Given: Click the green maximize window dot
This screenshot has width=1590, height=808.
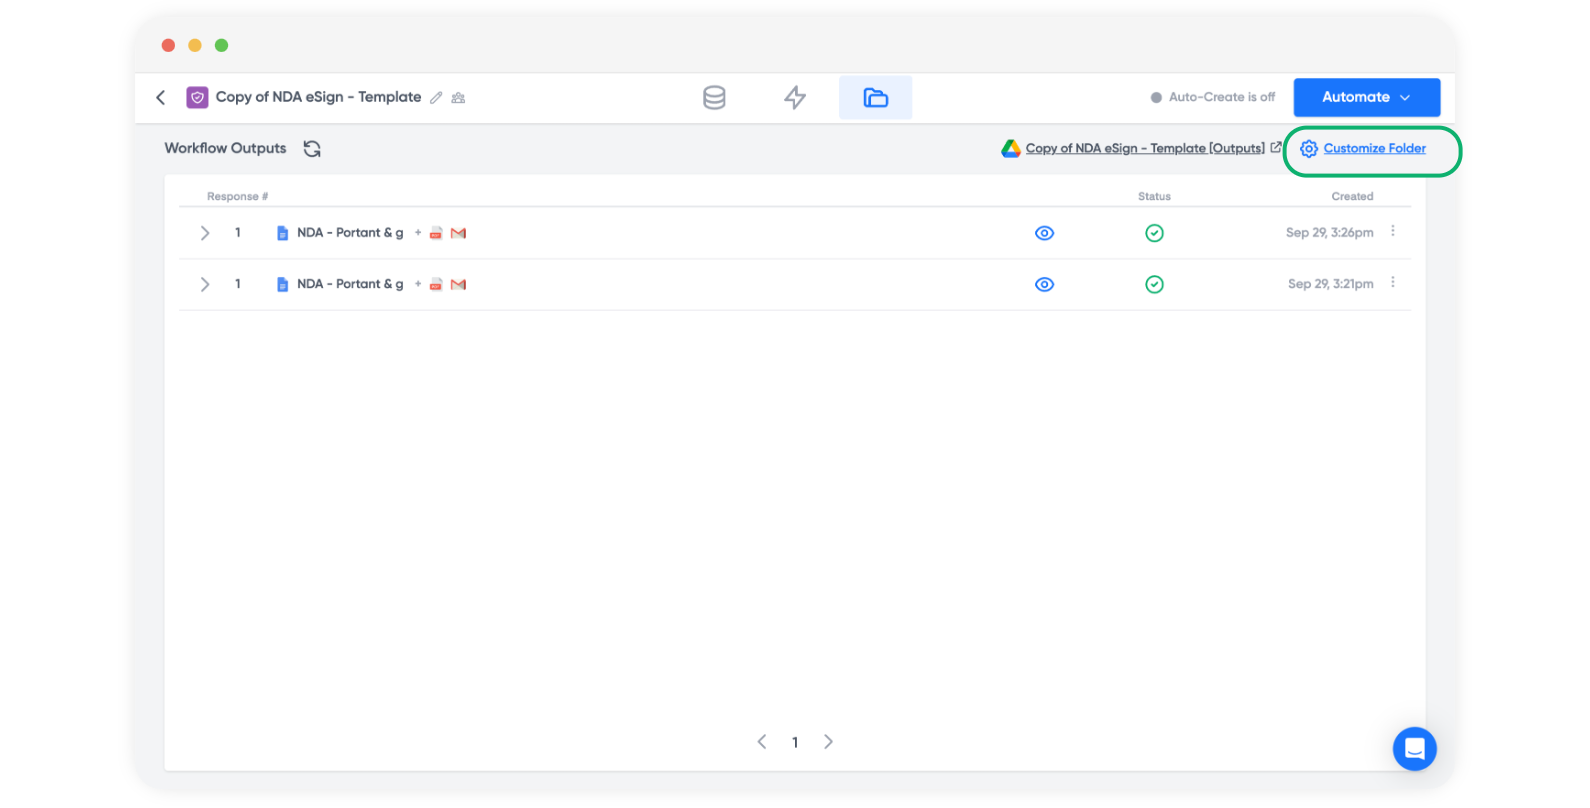Looking at the screenshot, I should click(222, 45).
